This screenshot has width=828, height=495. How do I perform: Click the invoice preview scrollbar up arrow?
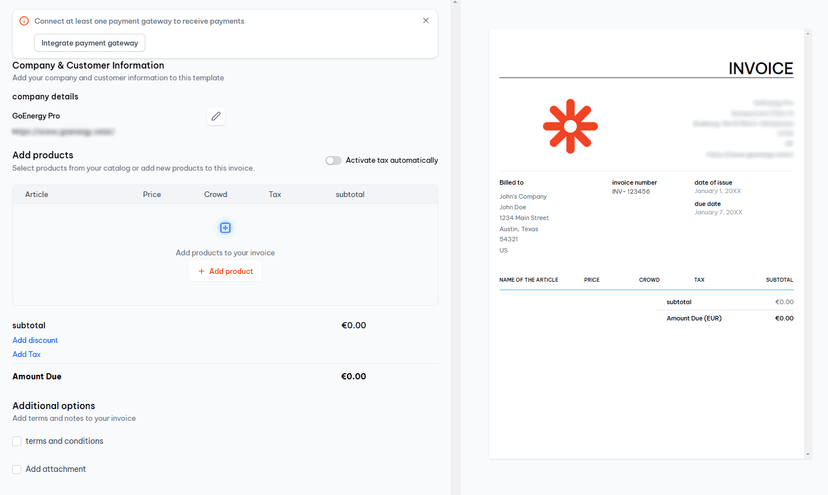(x=807, y=33)
